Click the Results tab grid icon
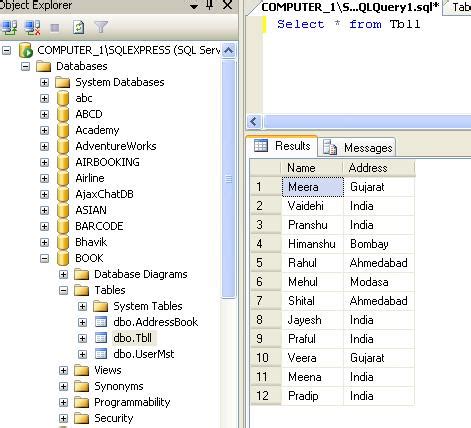Image resolution: width=471 pixels, height=428 pixels. 261,146
